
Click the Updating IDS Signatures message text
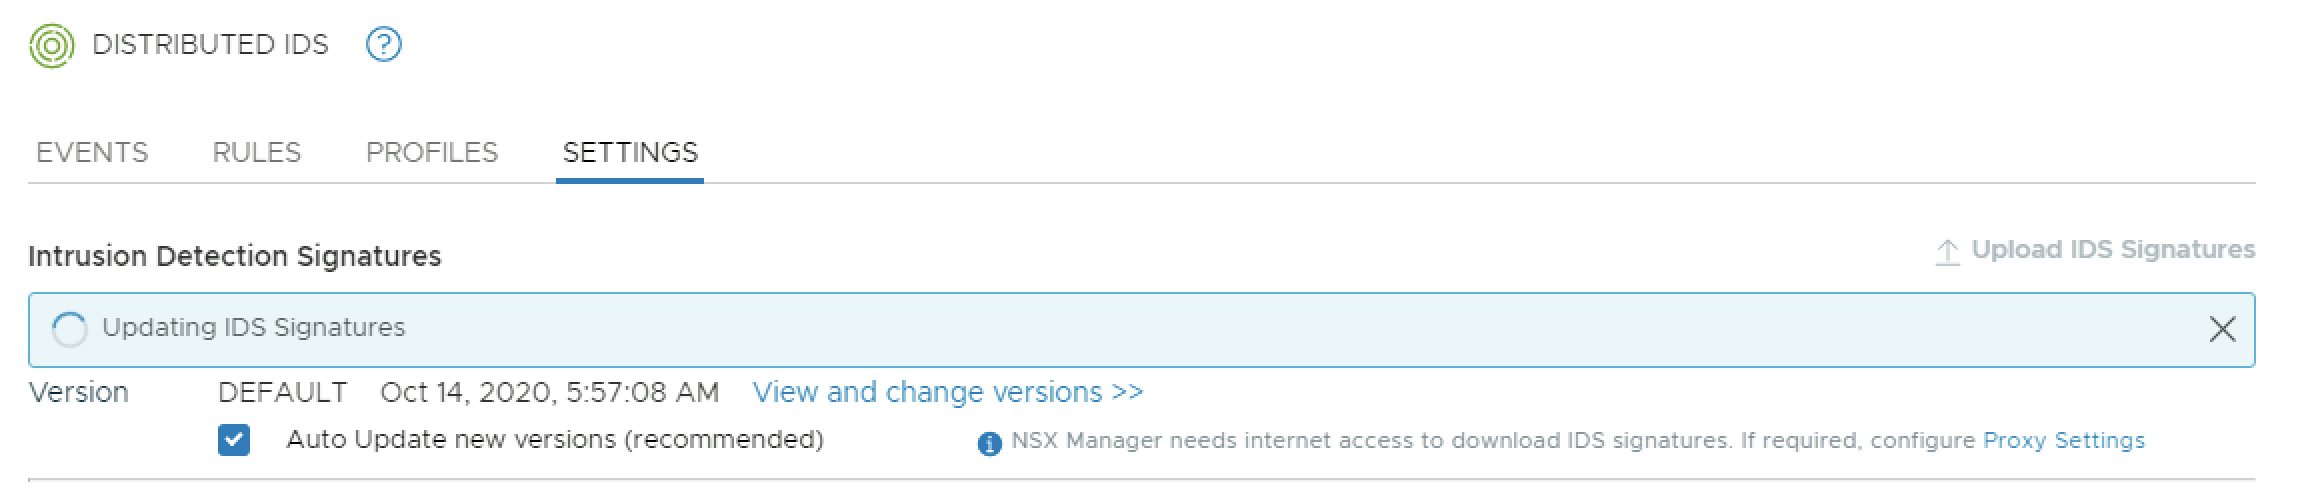tap(254, 328)
